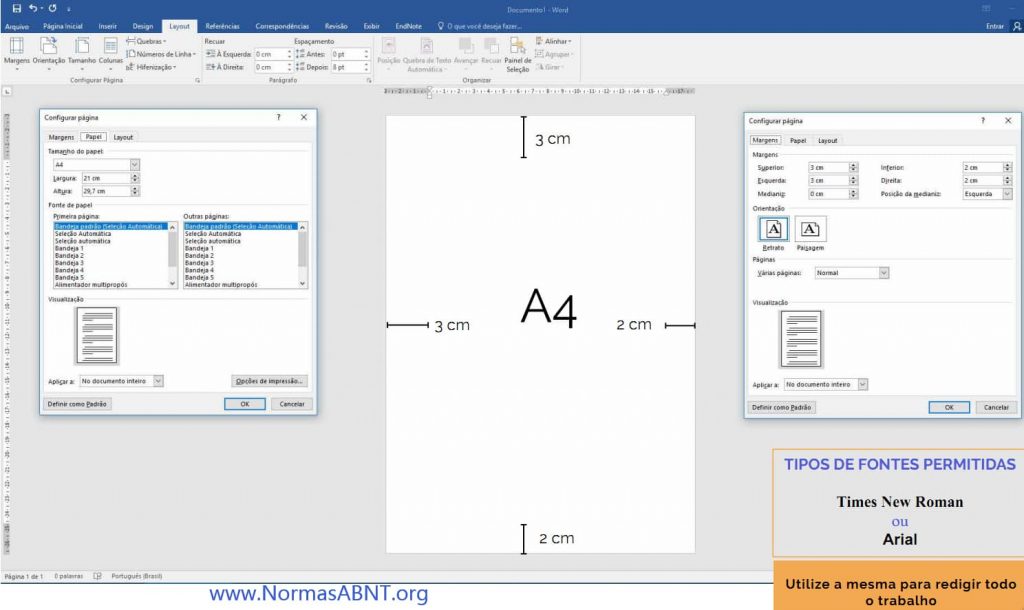The height and width of the screenshot is (610, 1024).
Task: Switch to the Referências ribbon tab
Action: [x=222, y=26]
